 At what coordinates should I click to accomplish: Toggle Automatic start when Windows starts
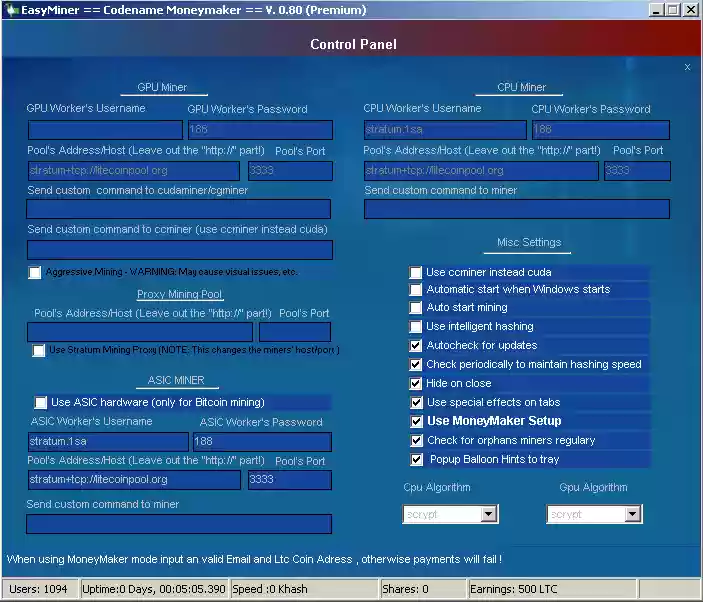tap(416, 290)
